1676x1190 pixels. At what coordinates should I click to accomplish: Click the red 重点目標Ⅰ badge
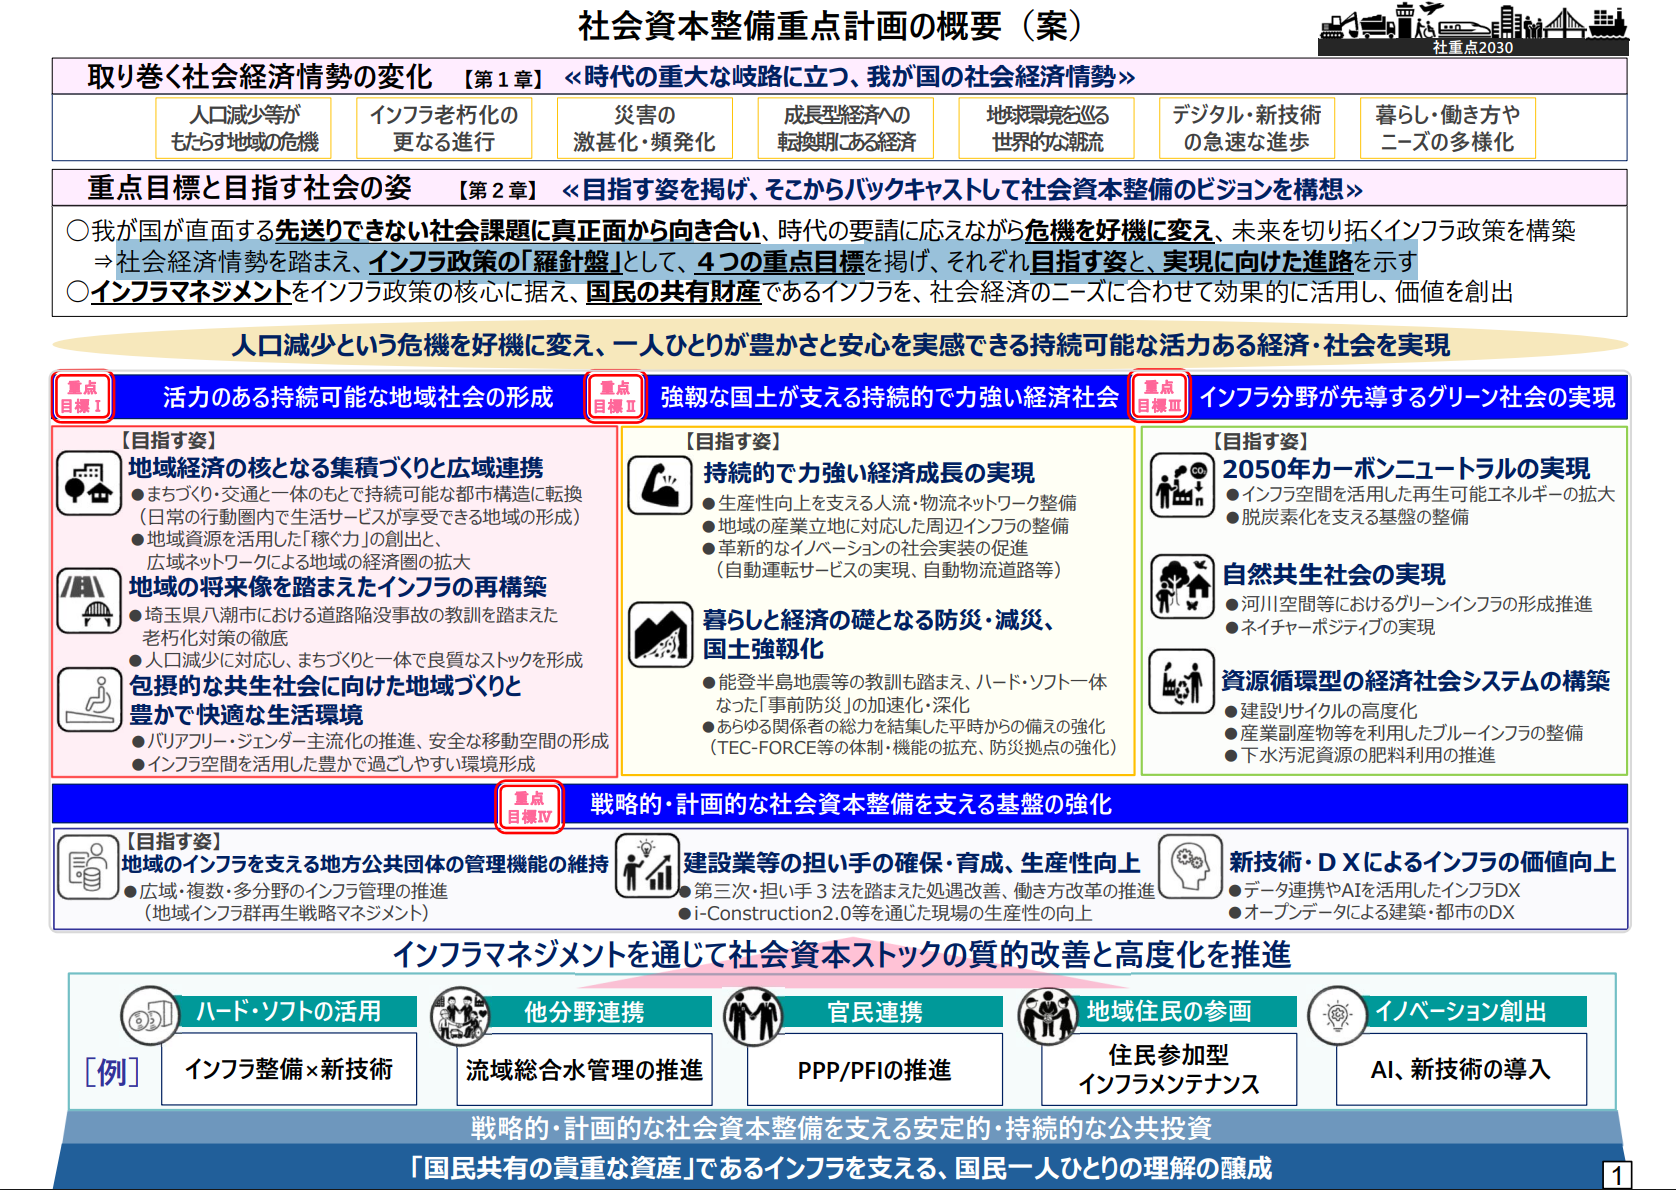[82, 397]
